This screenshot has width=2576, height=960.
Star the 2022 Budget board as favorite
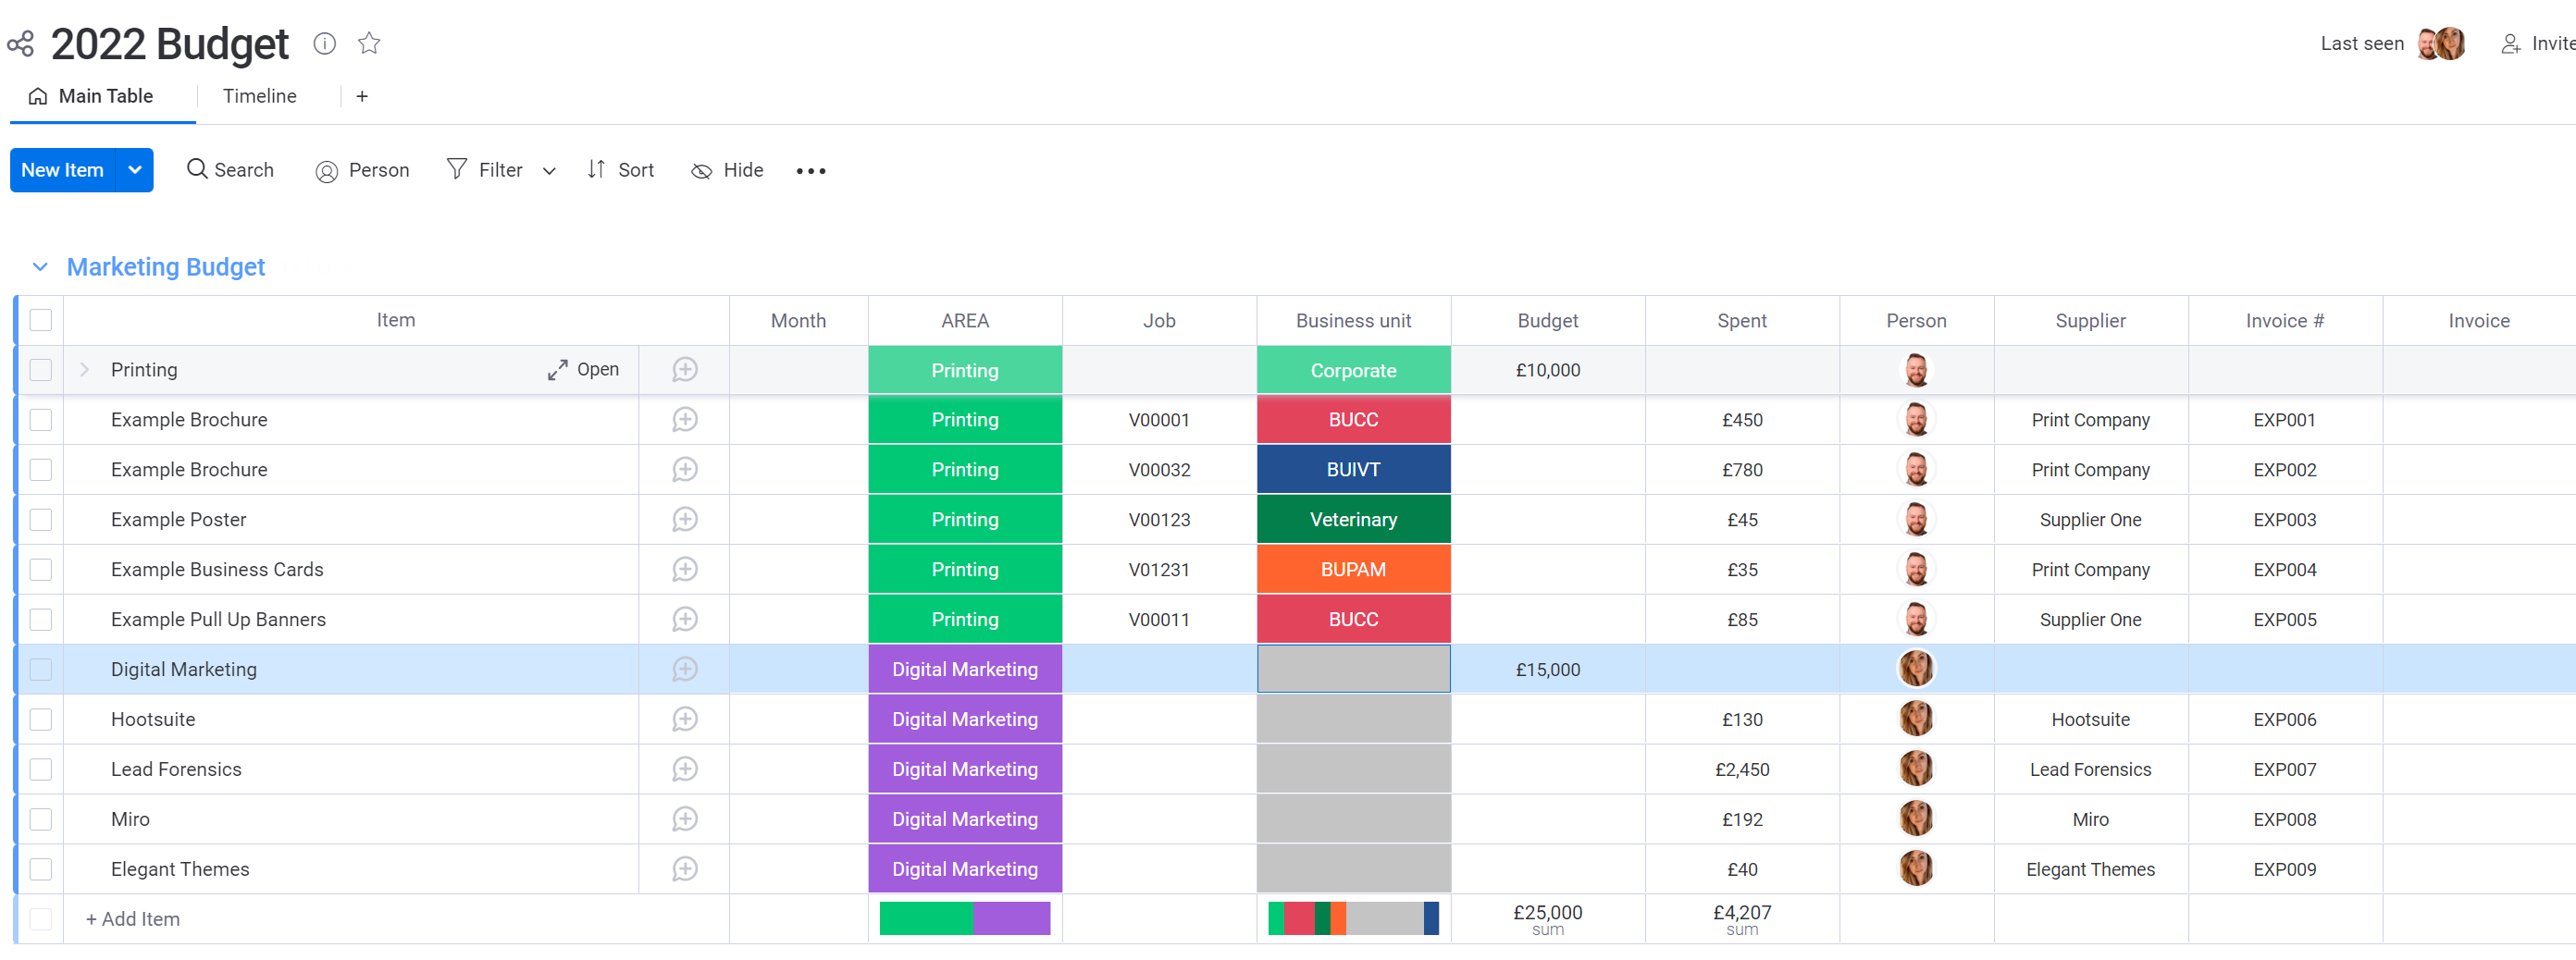[369, 43]
